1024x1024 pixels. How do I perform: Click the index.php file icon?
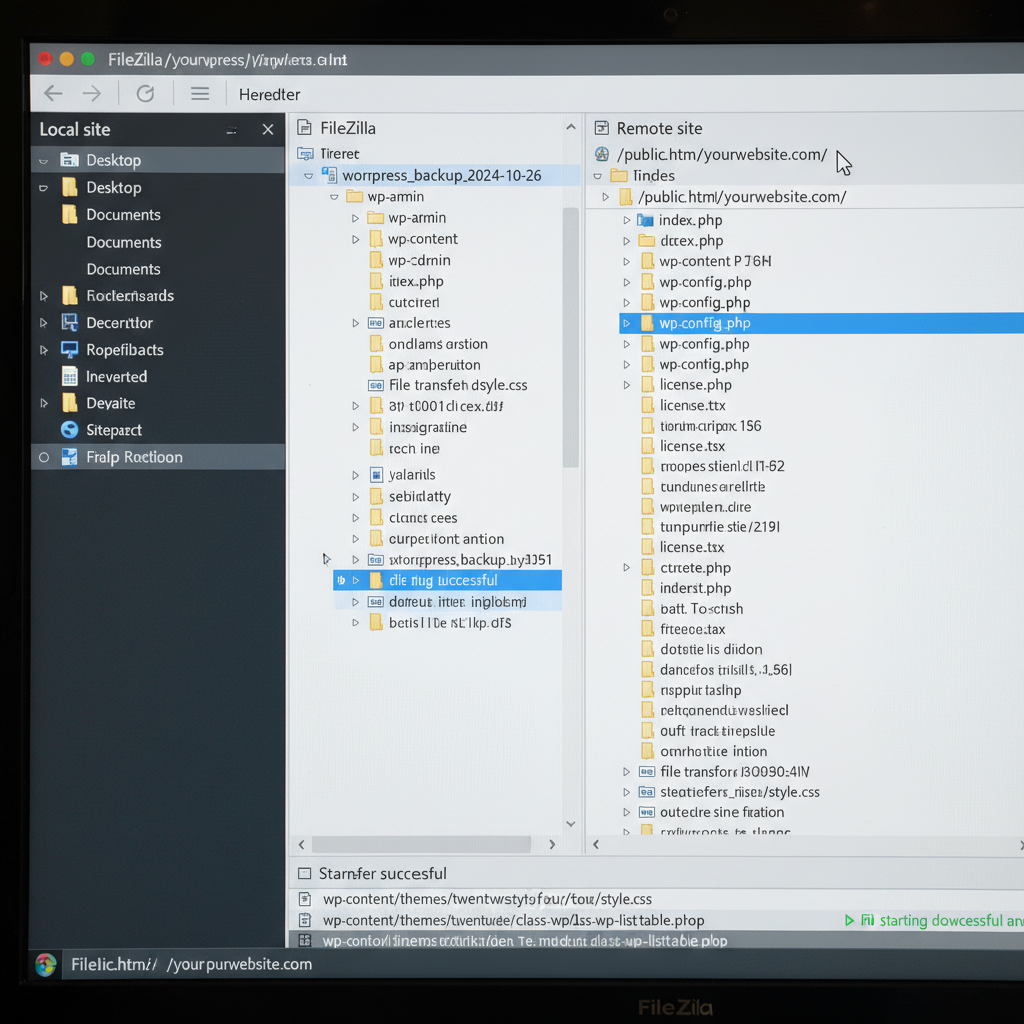click(645, 220)
